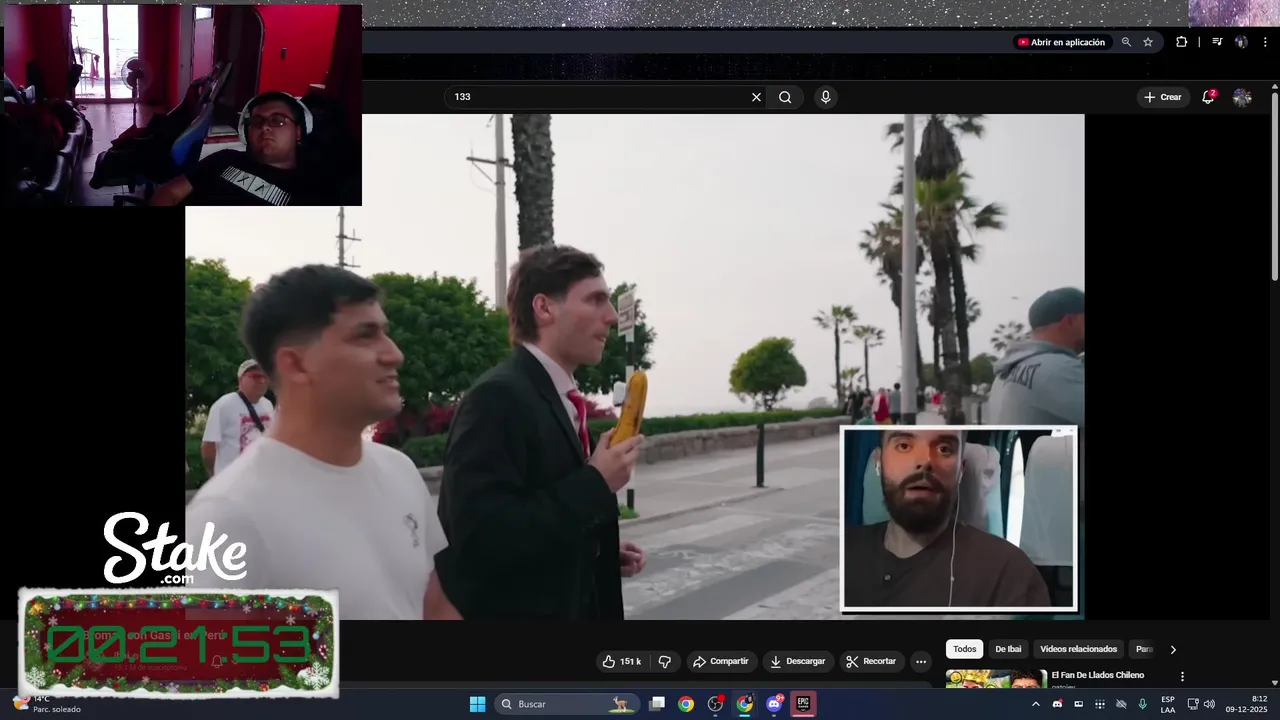
Task: Click the main video player area
Action: point(634,366)
